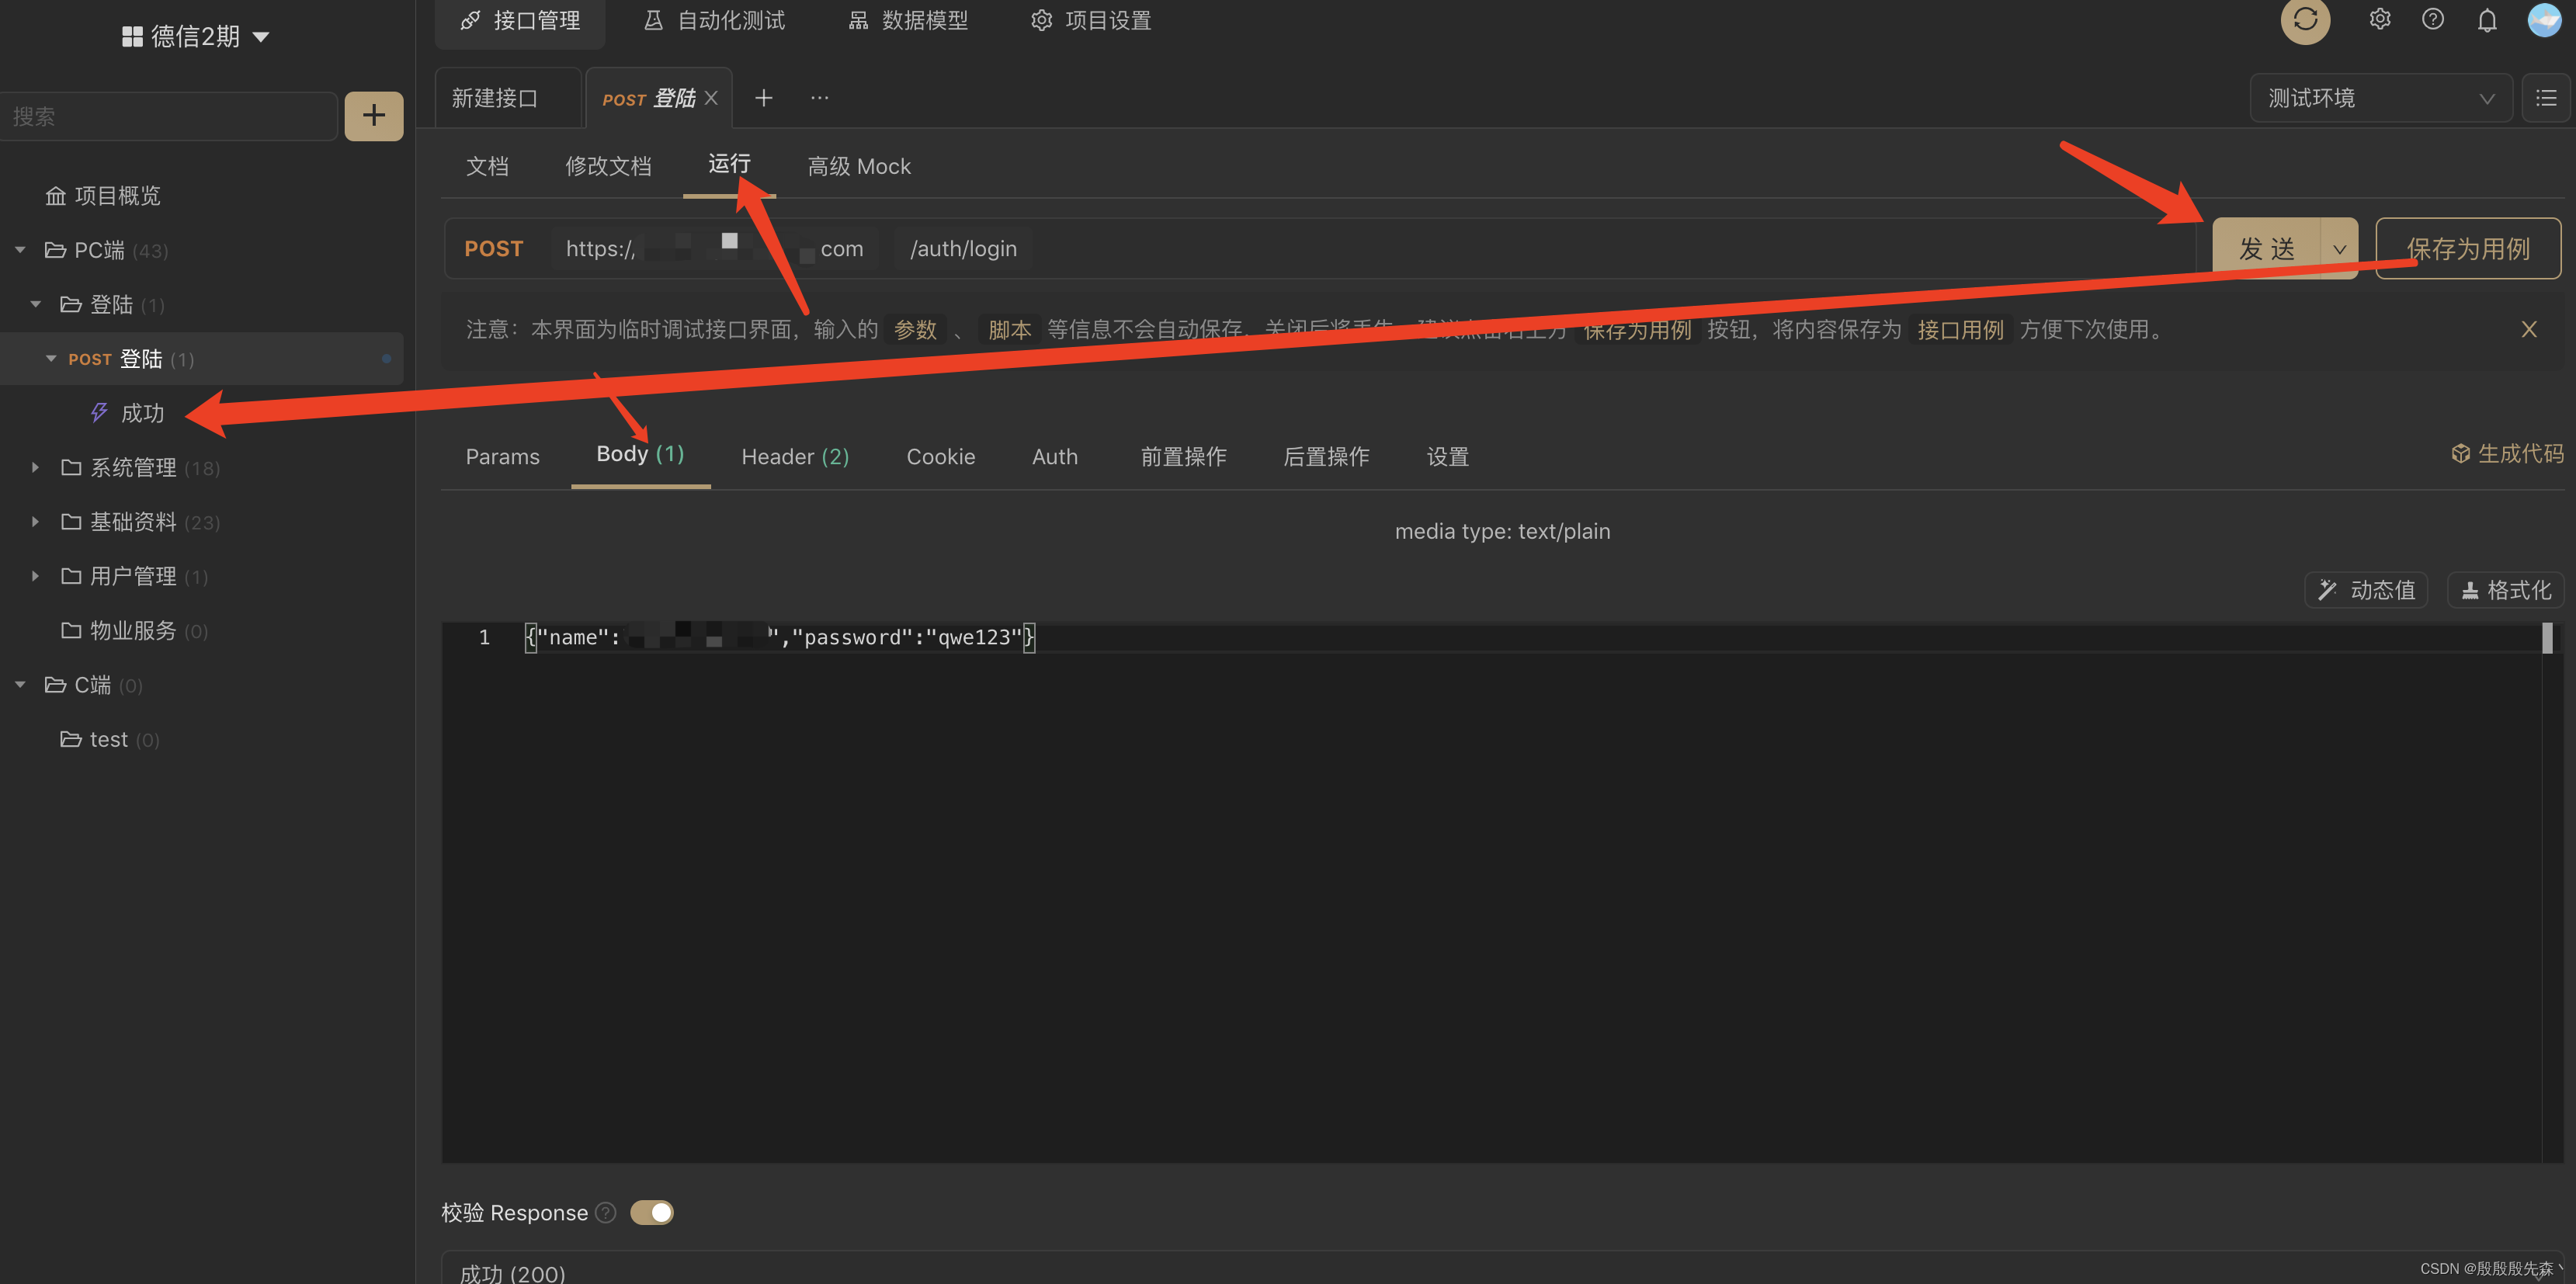The width and height of the screenshot is (2576, 1284).
Task: Click the 保存为用例 button
Action: point(2467,249)
